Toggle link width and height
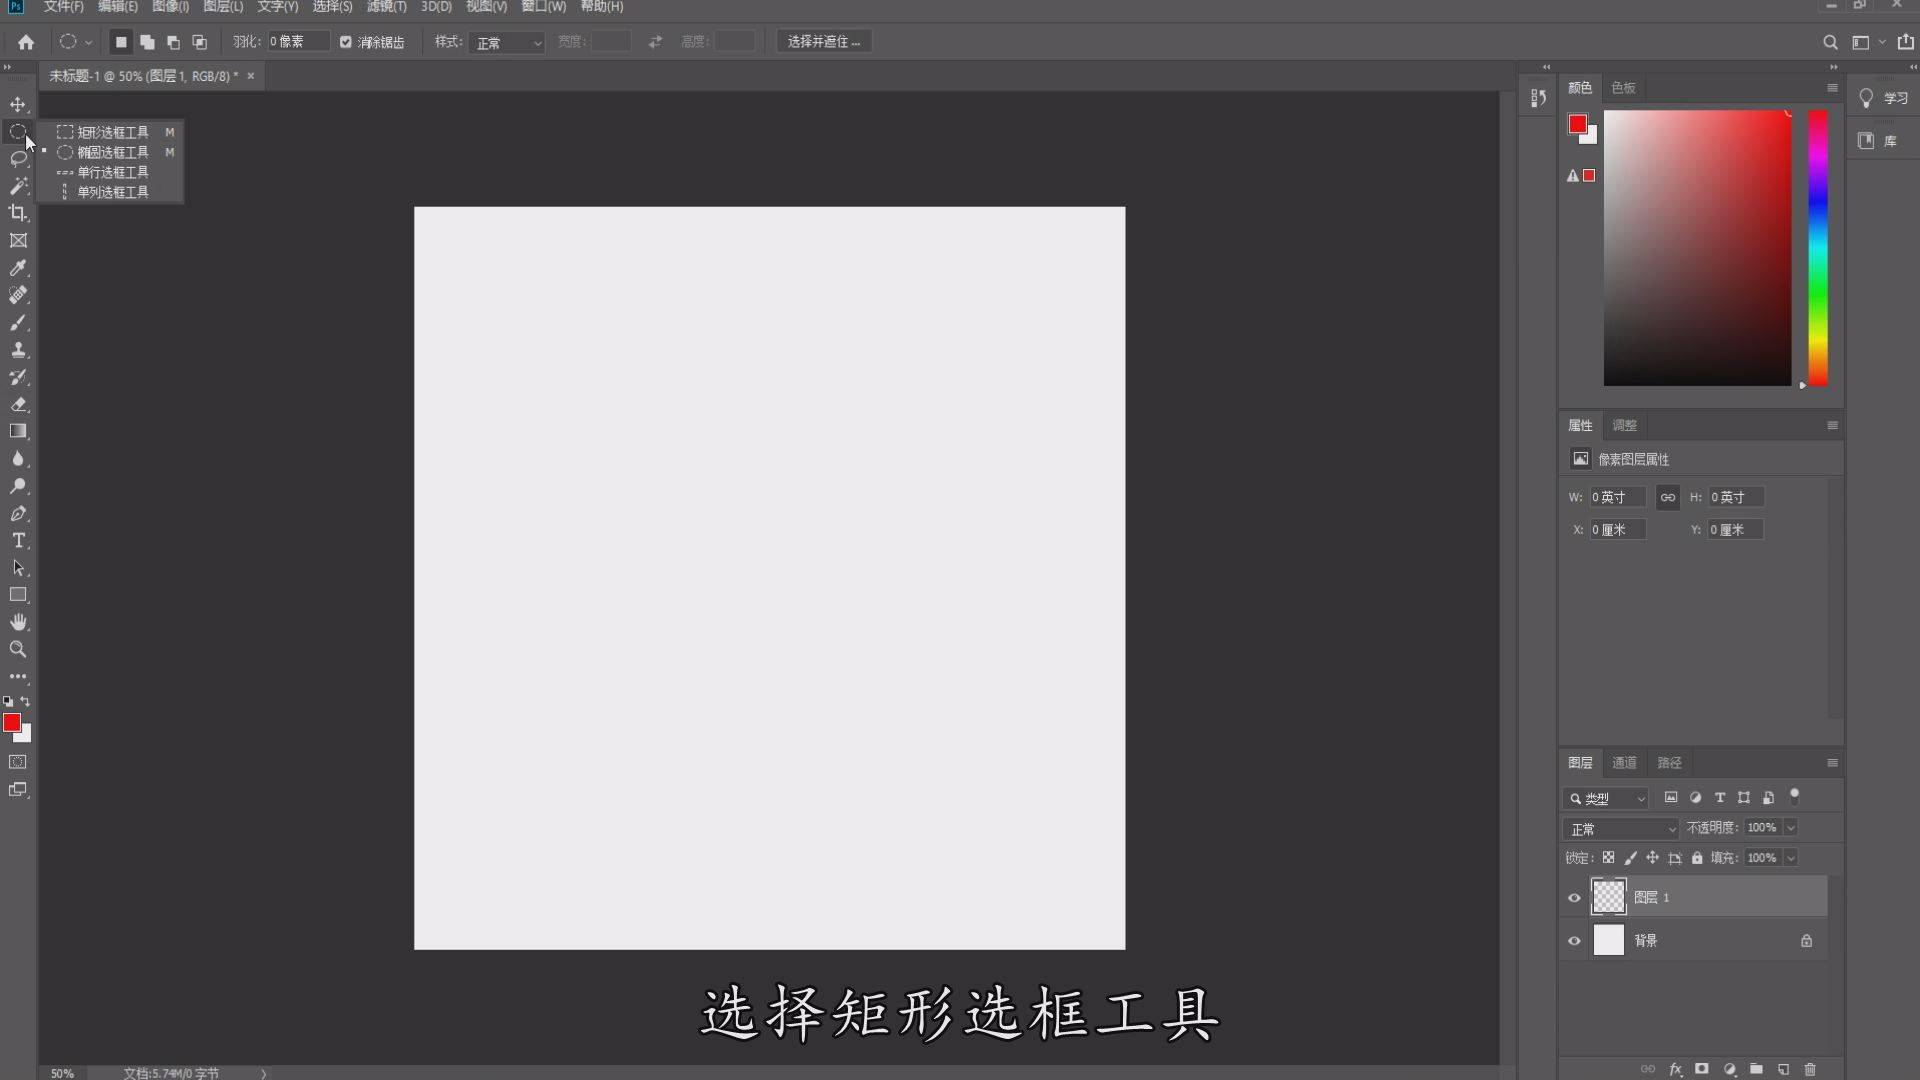1920x1080 pixels. coord(1668,497)
